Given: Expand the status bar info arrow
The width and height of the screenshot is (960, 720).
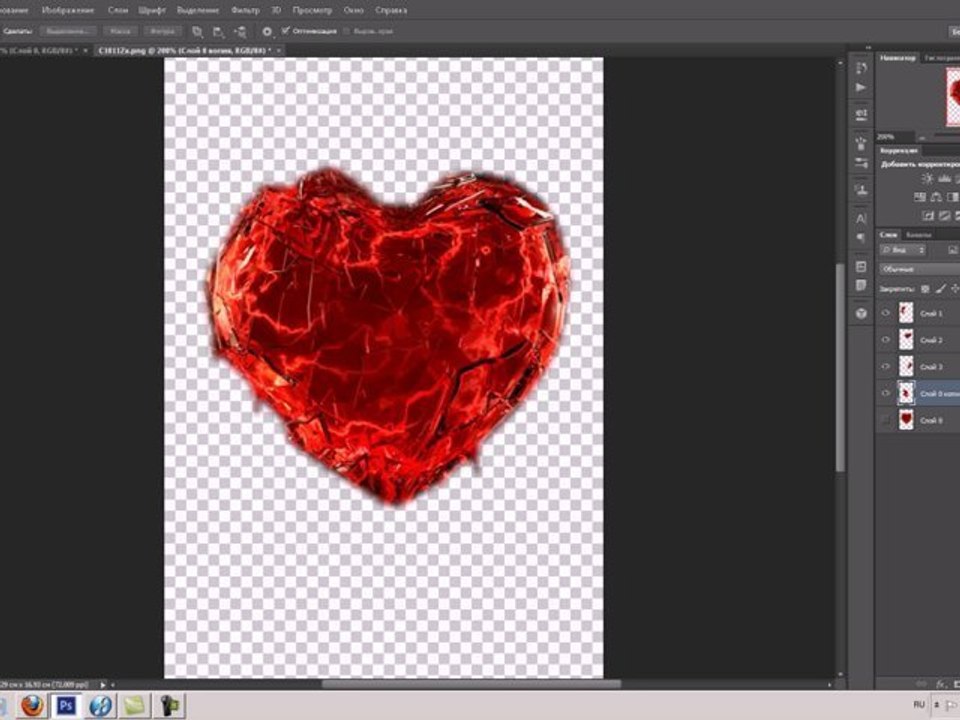Looking at the screenshot, I should 103,684.
